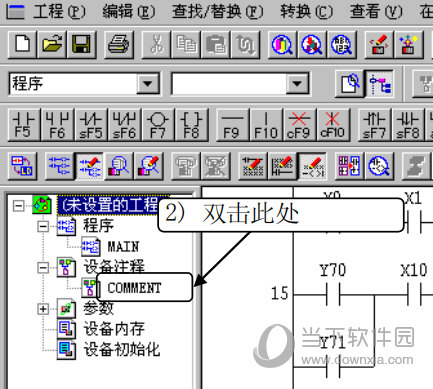Draw horizontal line F9
Image resolution: width=433 pixels, height=389 pixels.
[232, 125]
